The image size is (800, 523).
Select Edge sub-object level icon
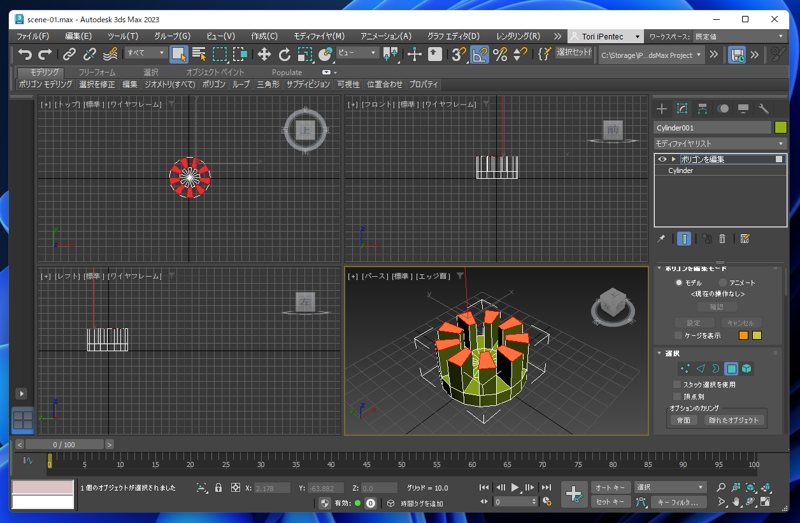coord(701,368)
